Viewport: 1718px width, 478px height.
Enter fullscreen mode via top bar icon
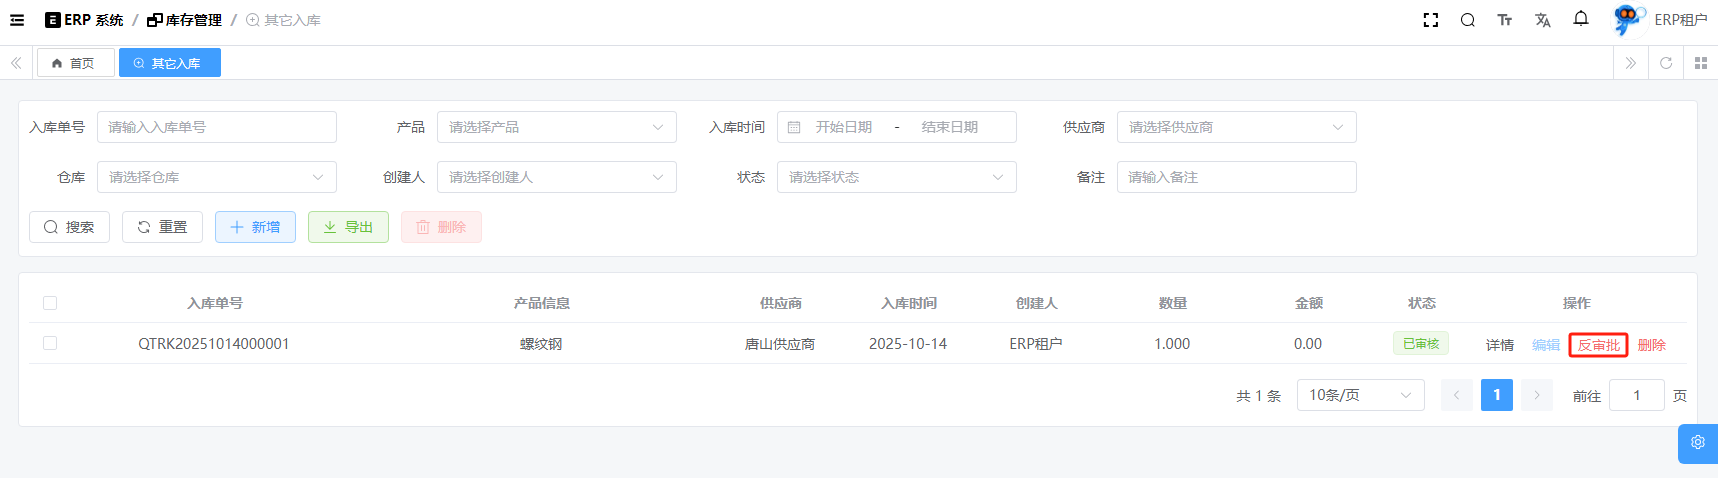(x=1430, y=20)
